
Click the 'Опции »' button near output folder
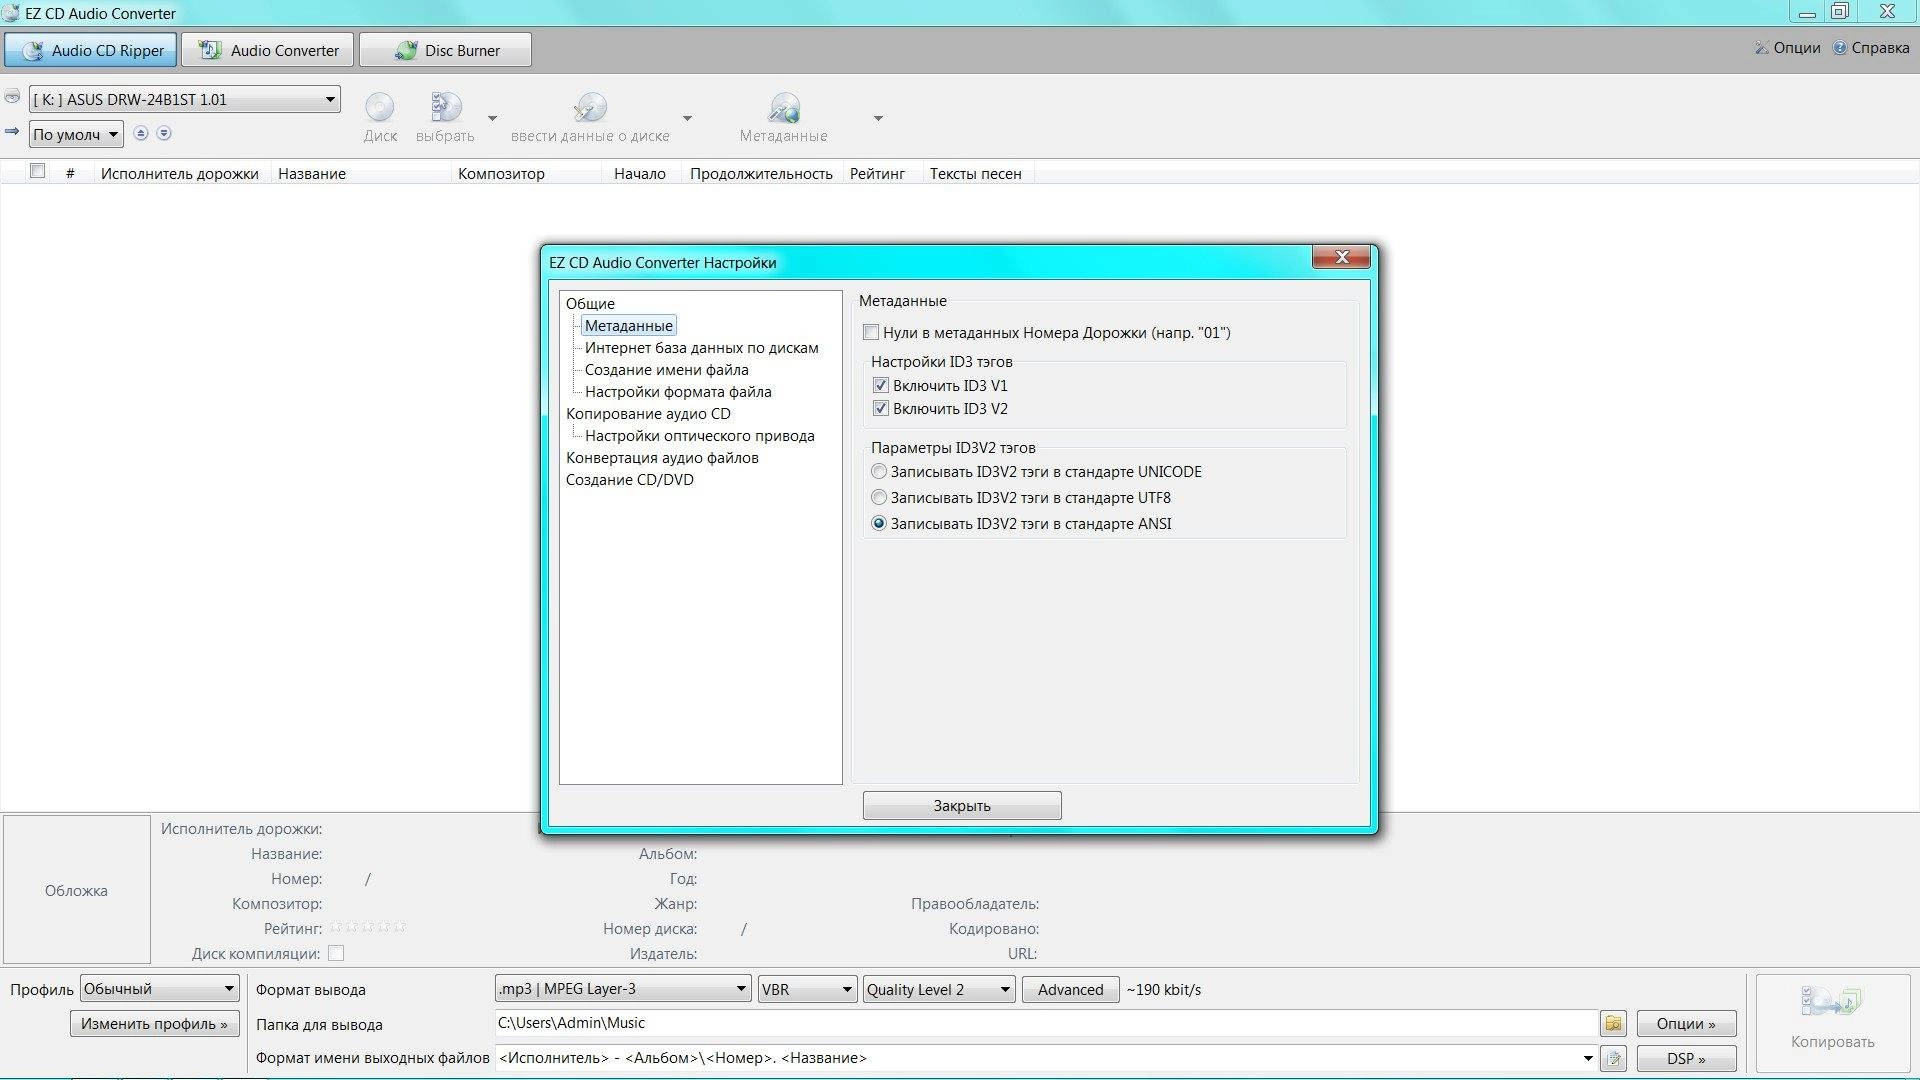coord(1686,1023)
